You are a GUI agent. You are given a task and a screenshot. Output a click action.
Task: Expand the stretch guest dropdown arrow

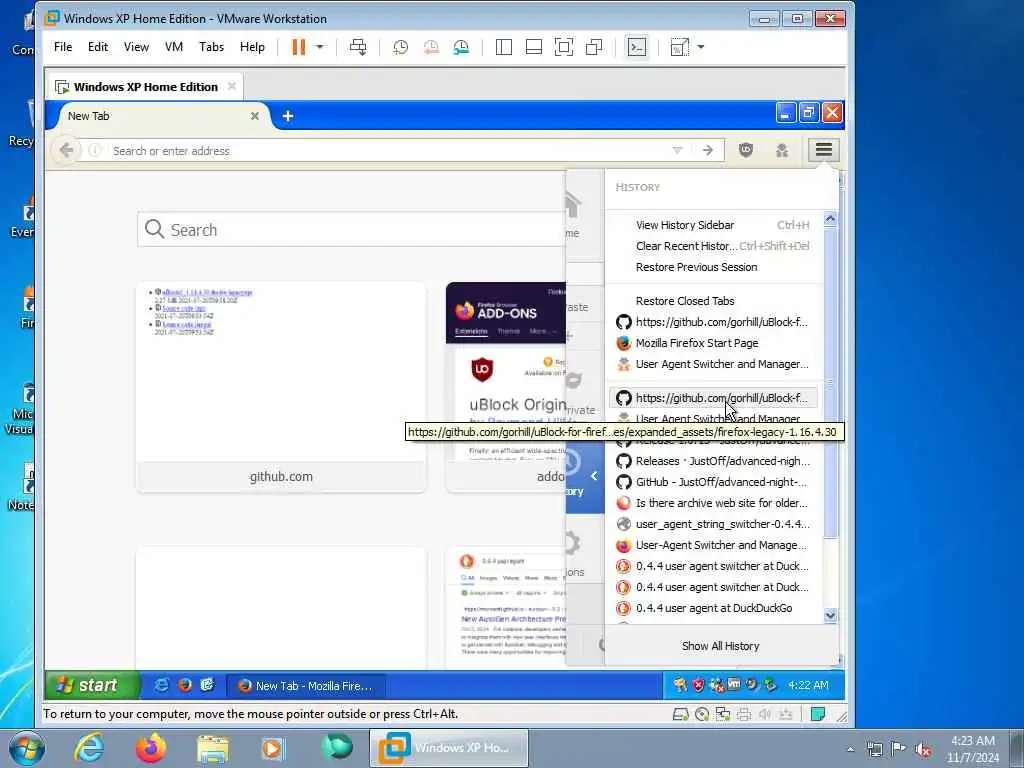pyautogui.click(x=701, y=47)
